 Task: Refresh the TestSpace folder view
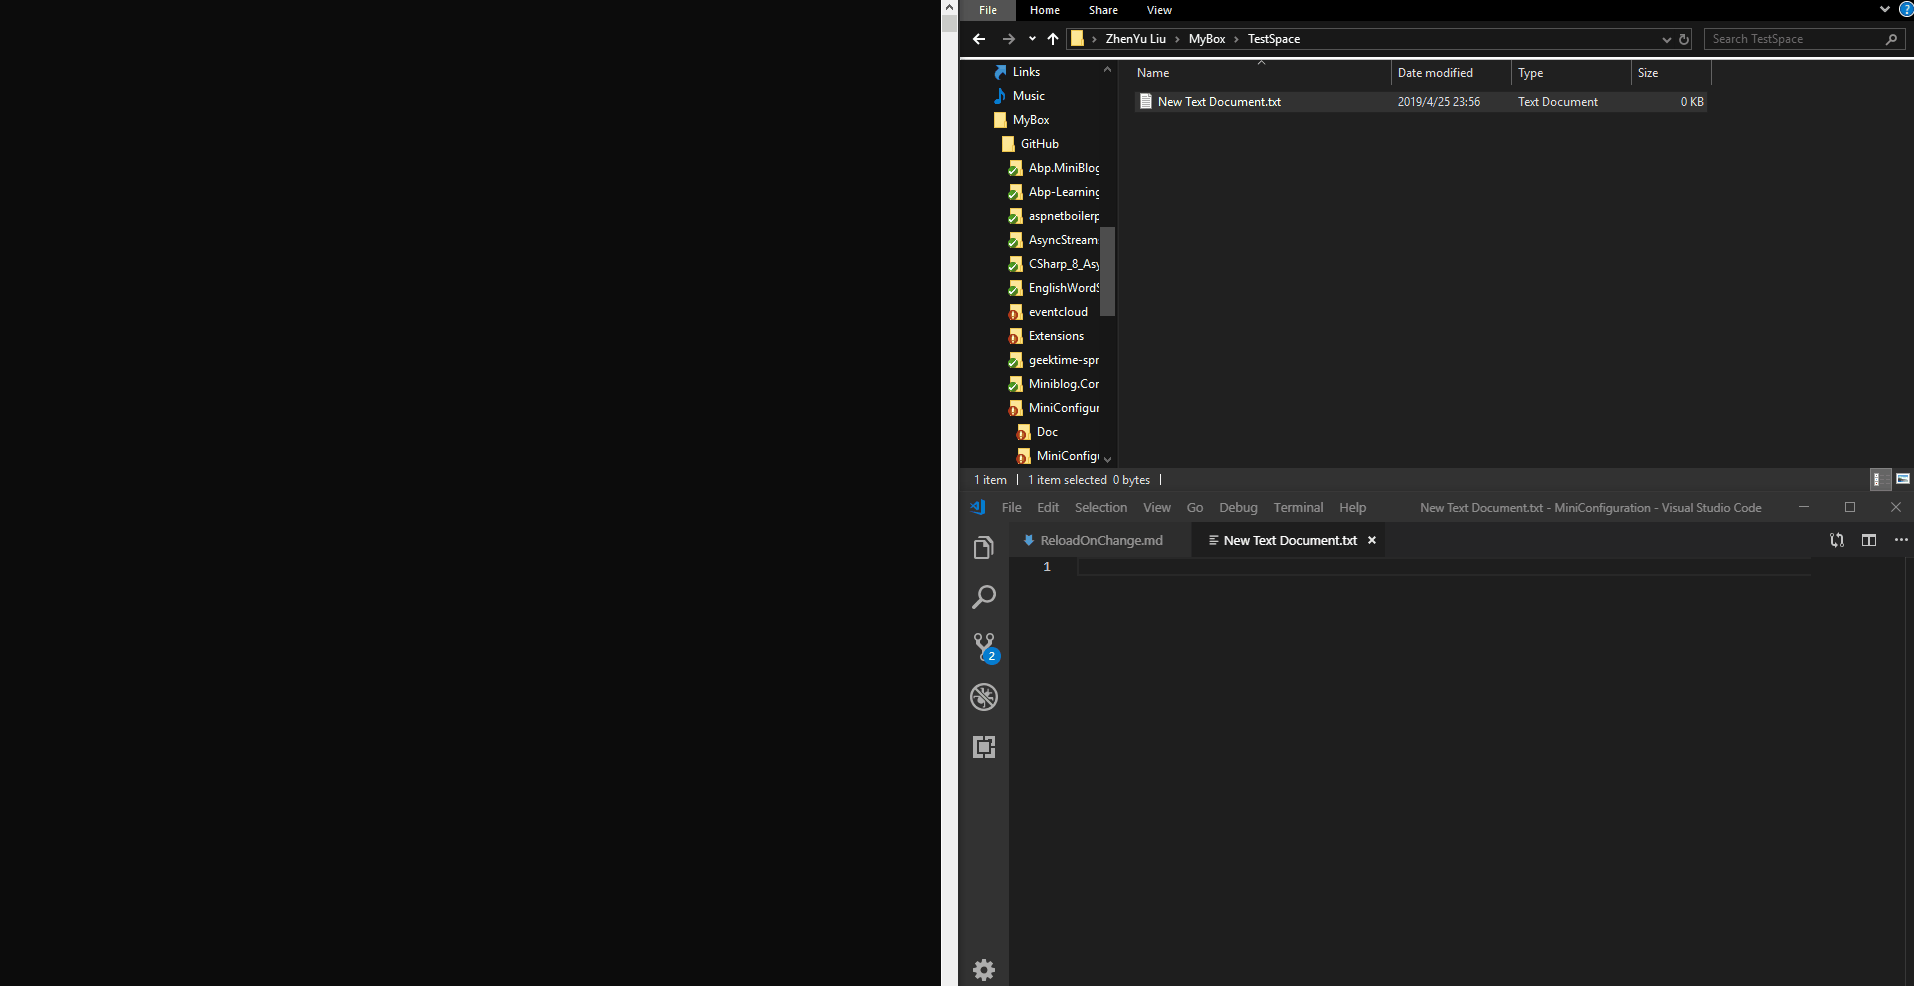(x=1684, y=39)
